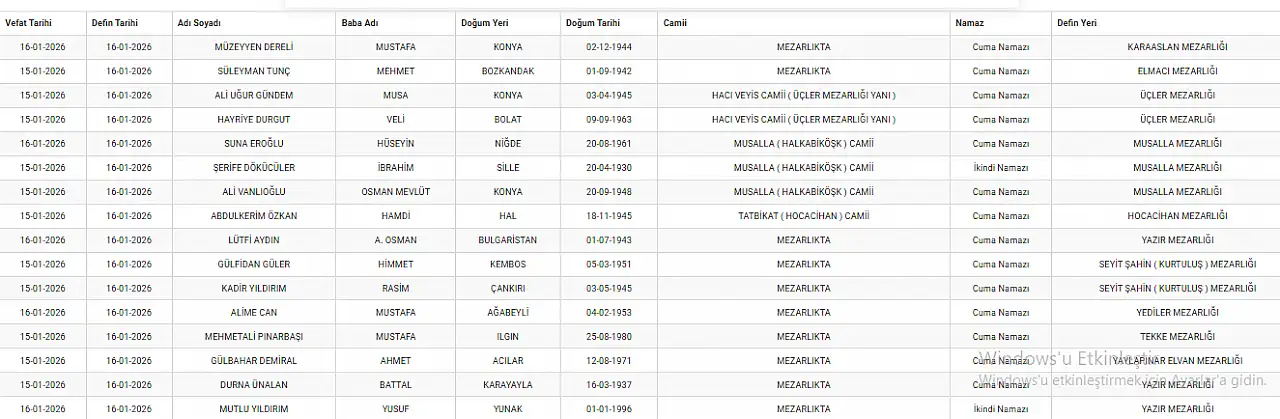Select the Baba Adı column header
This screenshot has height=419, width=1280.
(x=358, y=22)
